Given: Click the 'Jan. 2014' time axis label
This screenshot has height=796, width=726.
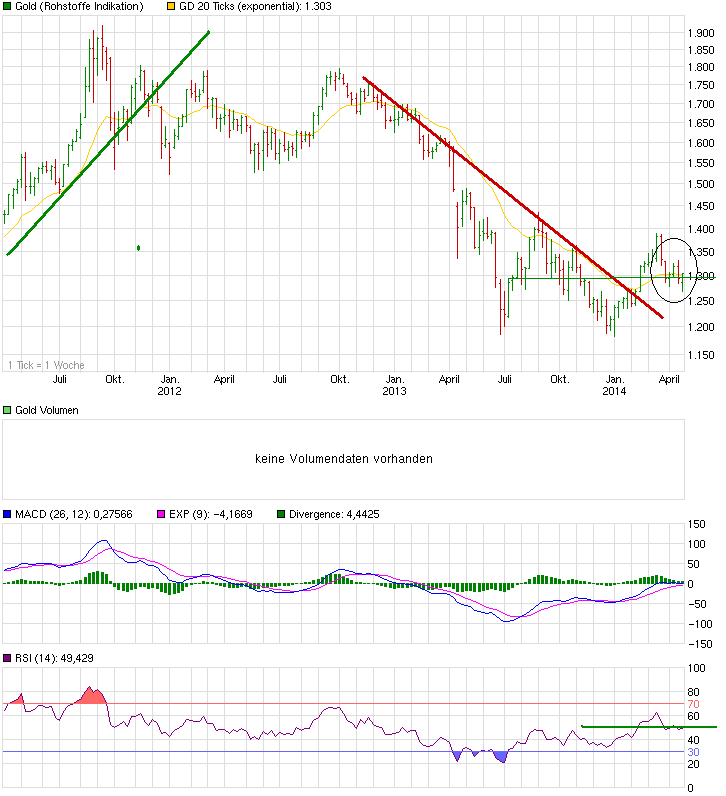Looking at the screenshot, I should pyautogui.click(x=614, y=385).
